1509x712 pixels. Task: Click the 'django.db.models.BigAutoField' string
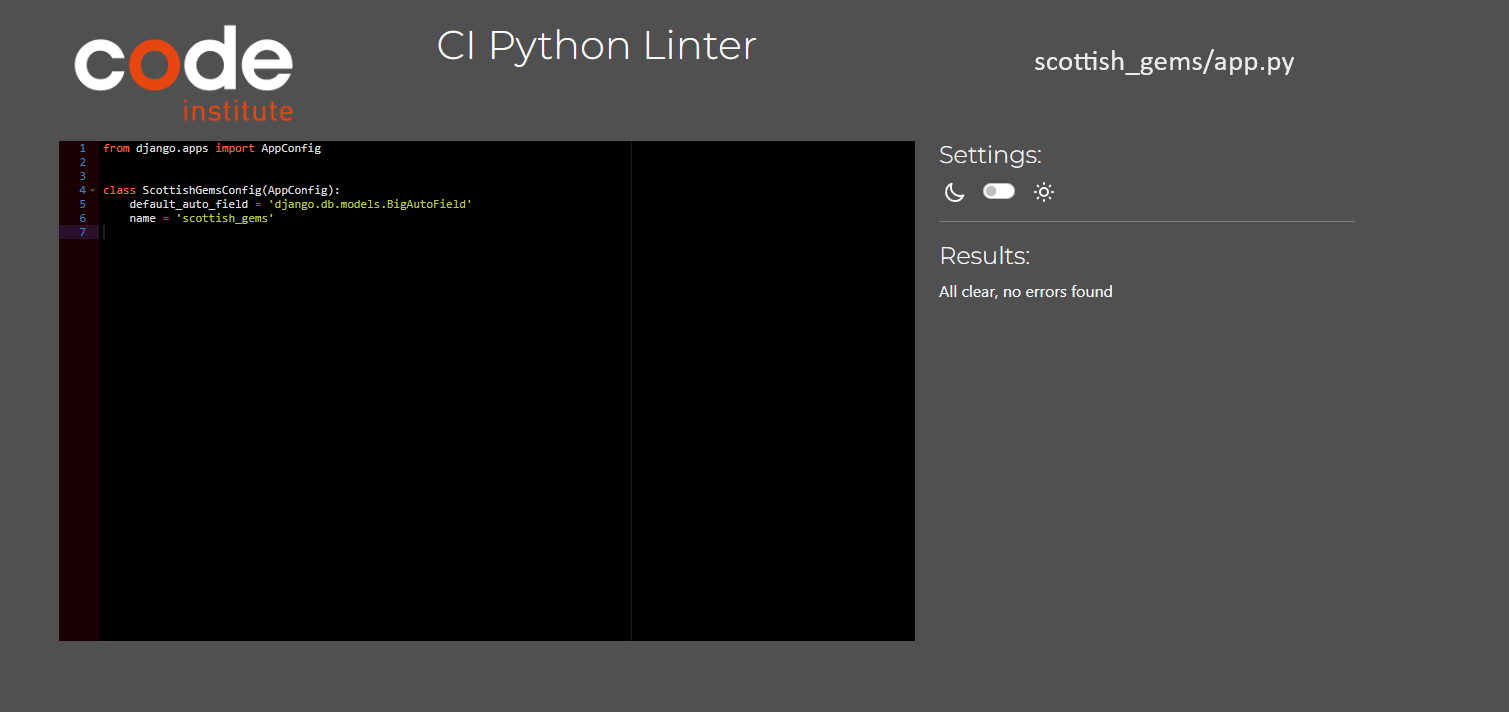click(x=370, y=204)
